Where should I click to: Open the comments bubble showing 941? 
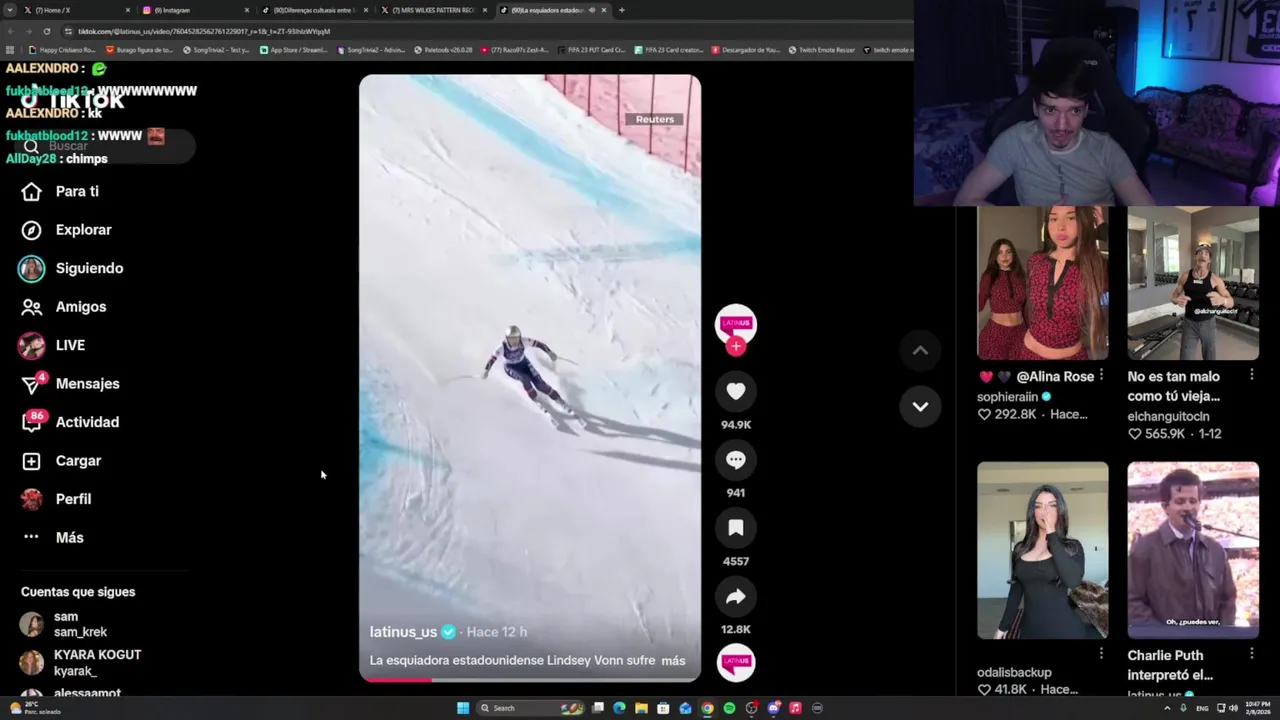(x=736, y=460)
